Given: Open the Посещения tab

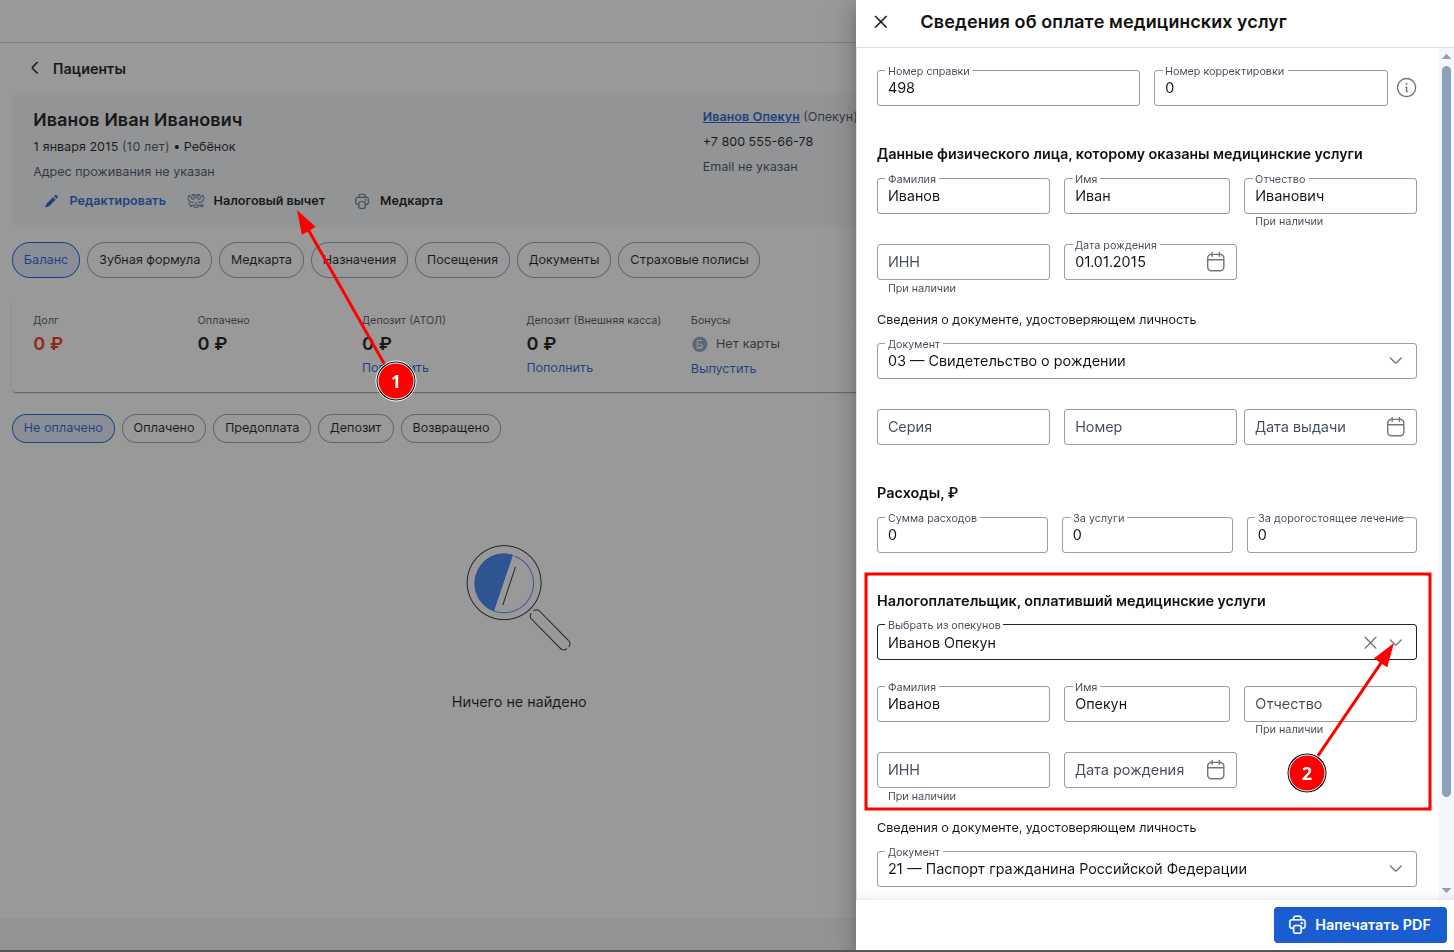Looking at the screenshot, I should click(462, 260).
